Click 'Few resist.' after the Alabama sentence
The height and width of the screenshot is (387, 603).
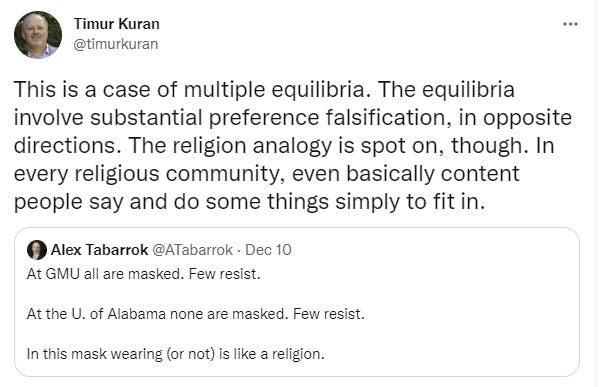pos(328,314)
